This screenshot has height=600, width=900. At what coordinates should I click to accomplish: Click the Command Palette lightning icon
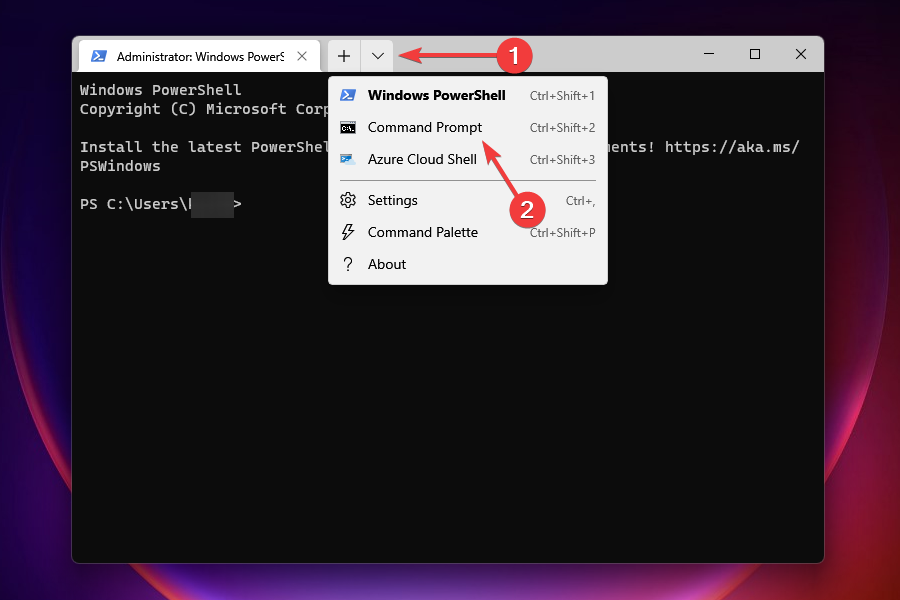(348, 232)
